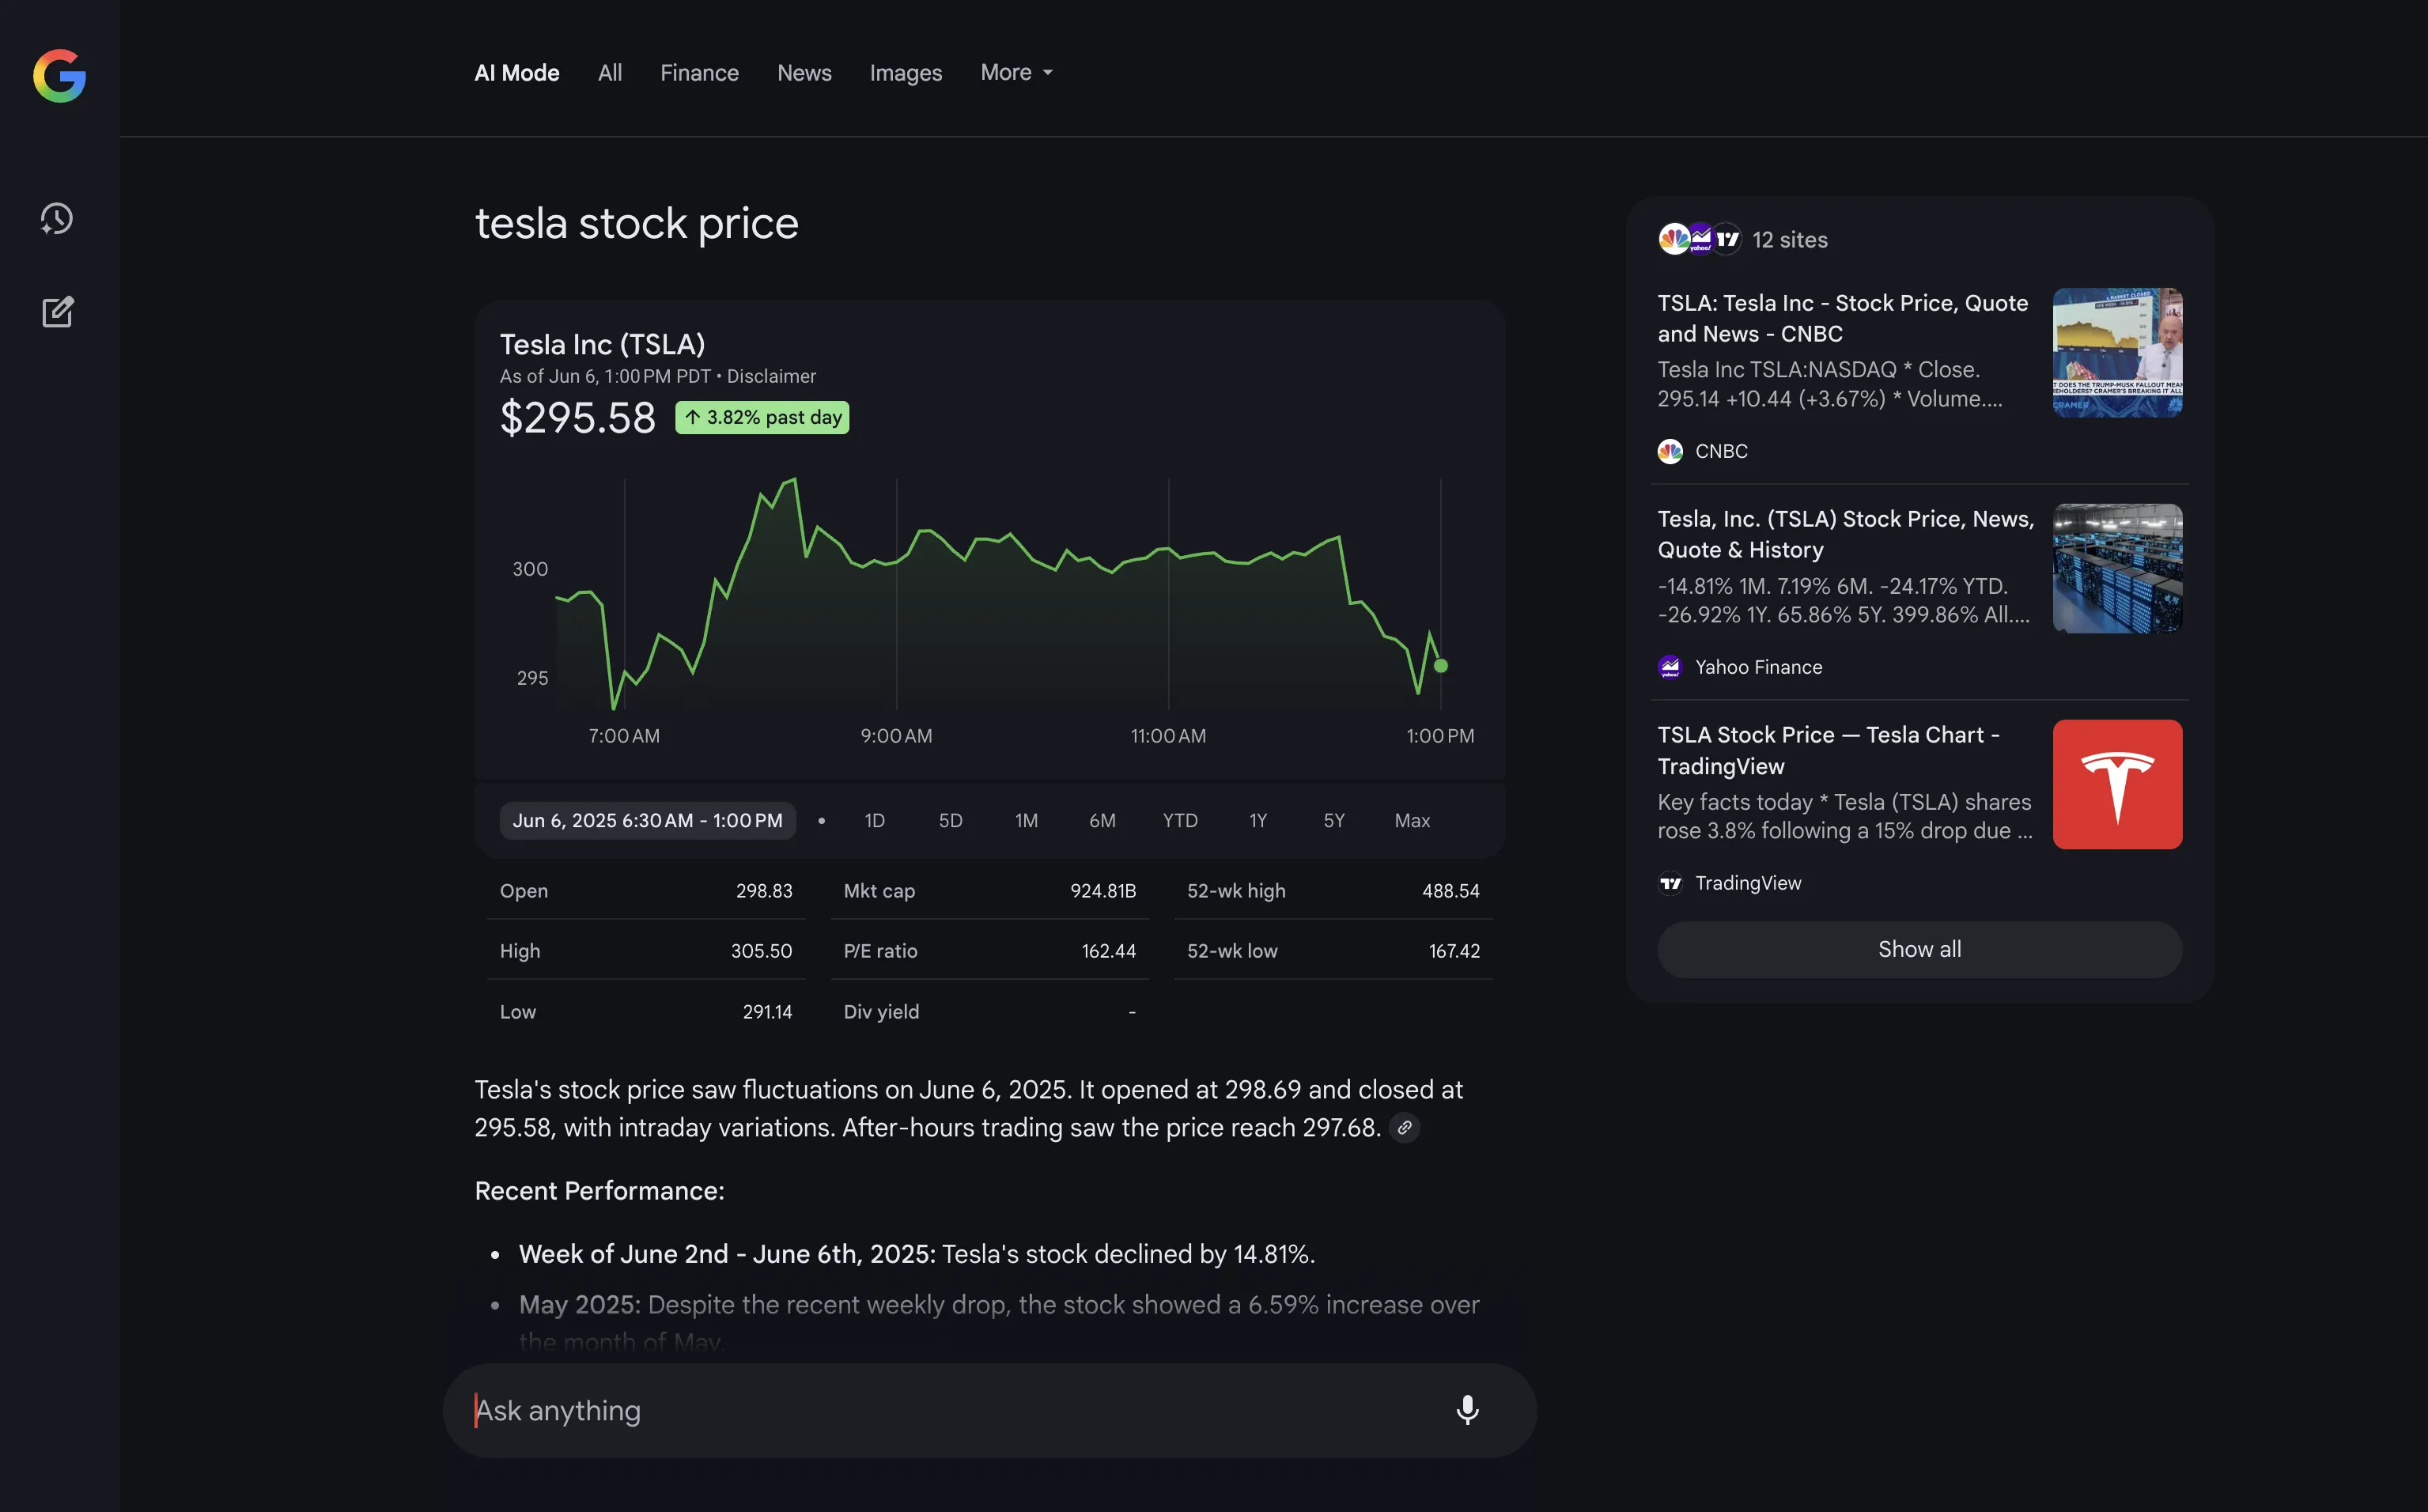The image size is (2428, 1512).
Task: Click the stacked site icons beside 12 sites
Action: point(1699,240)
